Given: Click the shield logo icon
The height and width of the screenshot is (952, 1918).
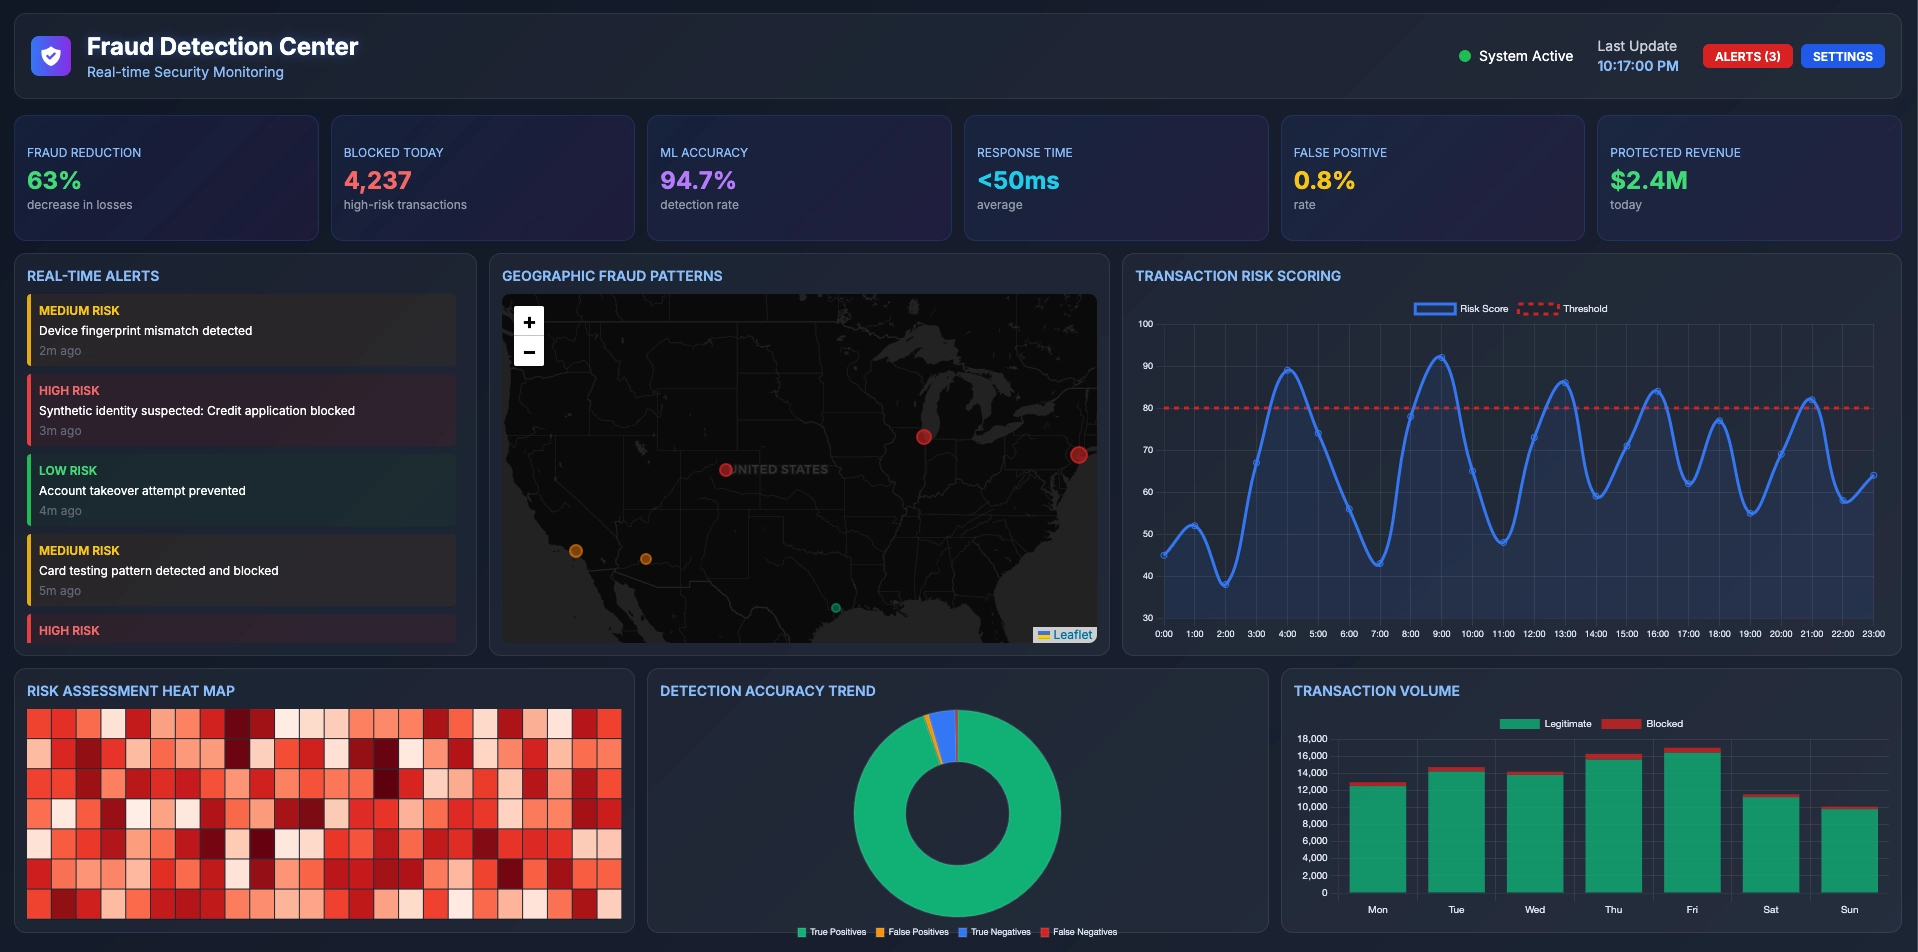Looking at the screenshot, I should (x=51, y=56).
